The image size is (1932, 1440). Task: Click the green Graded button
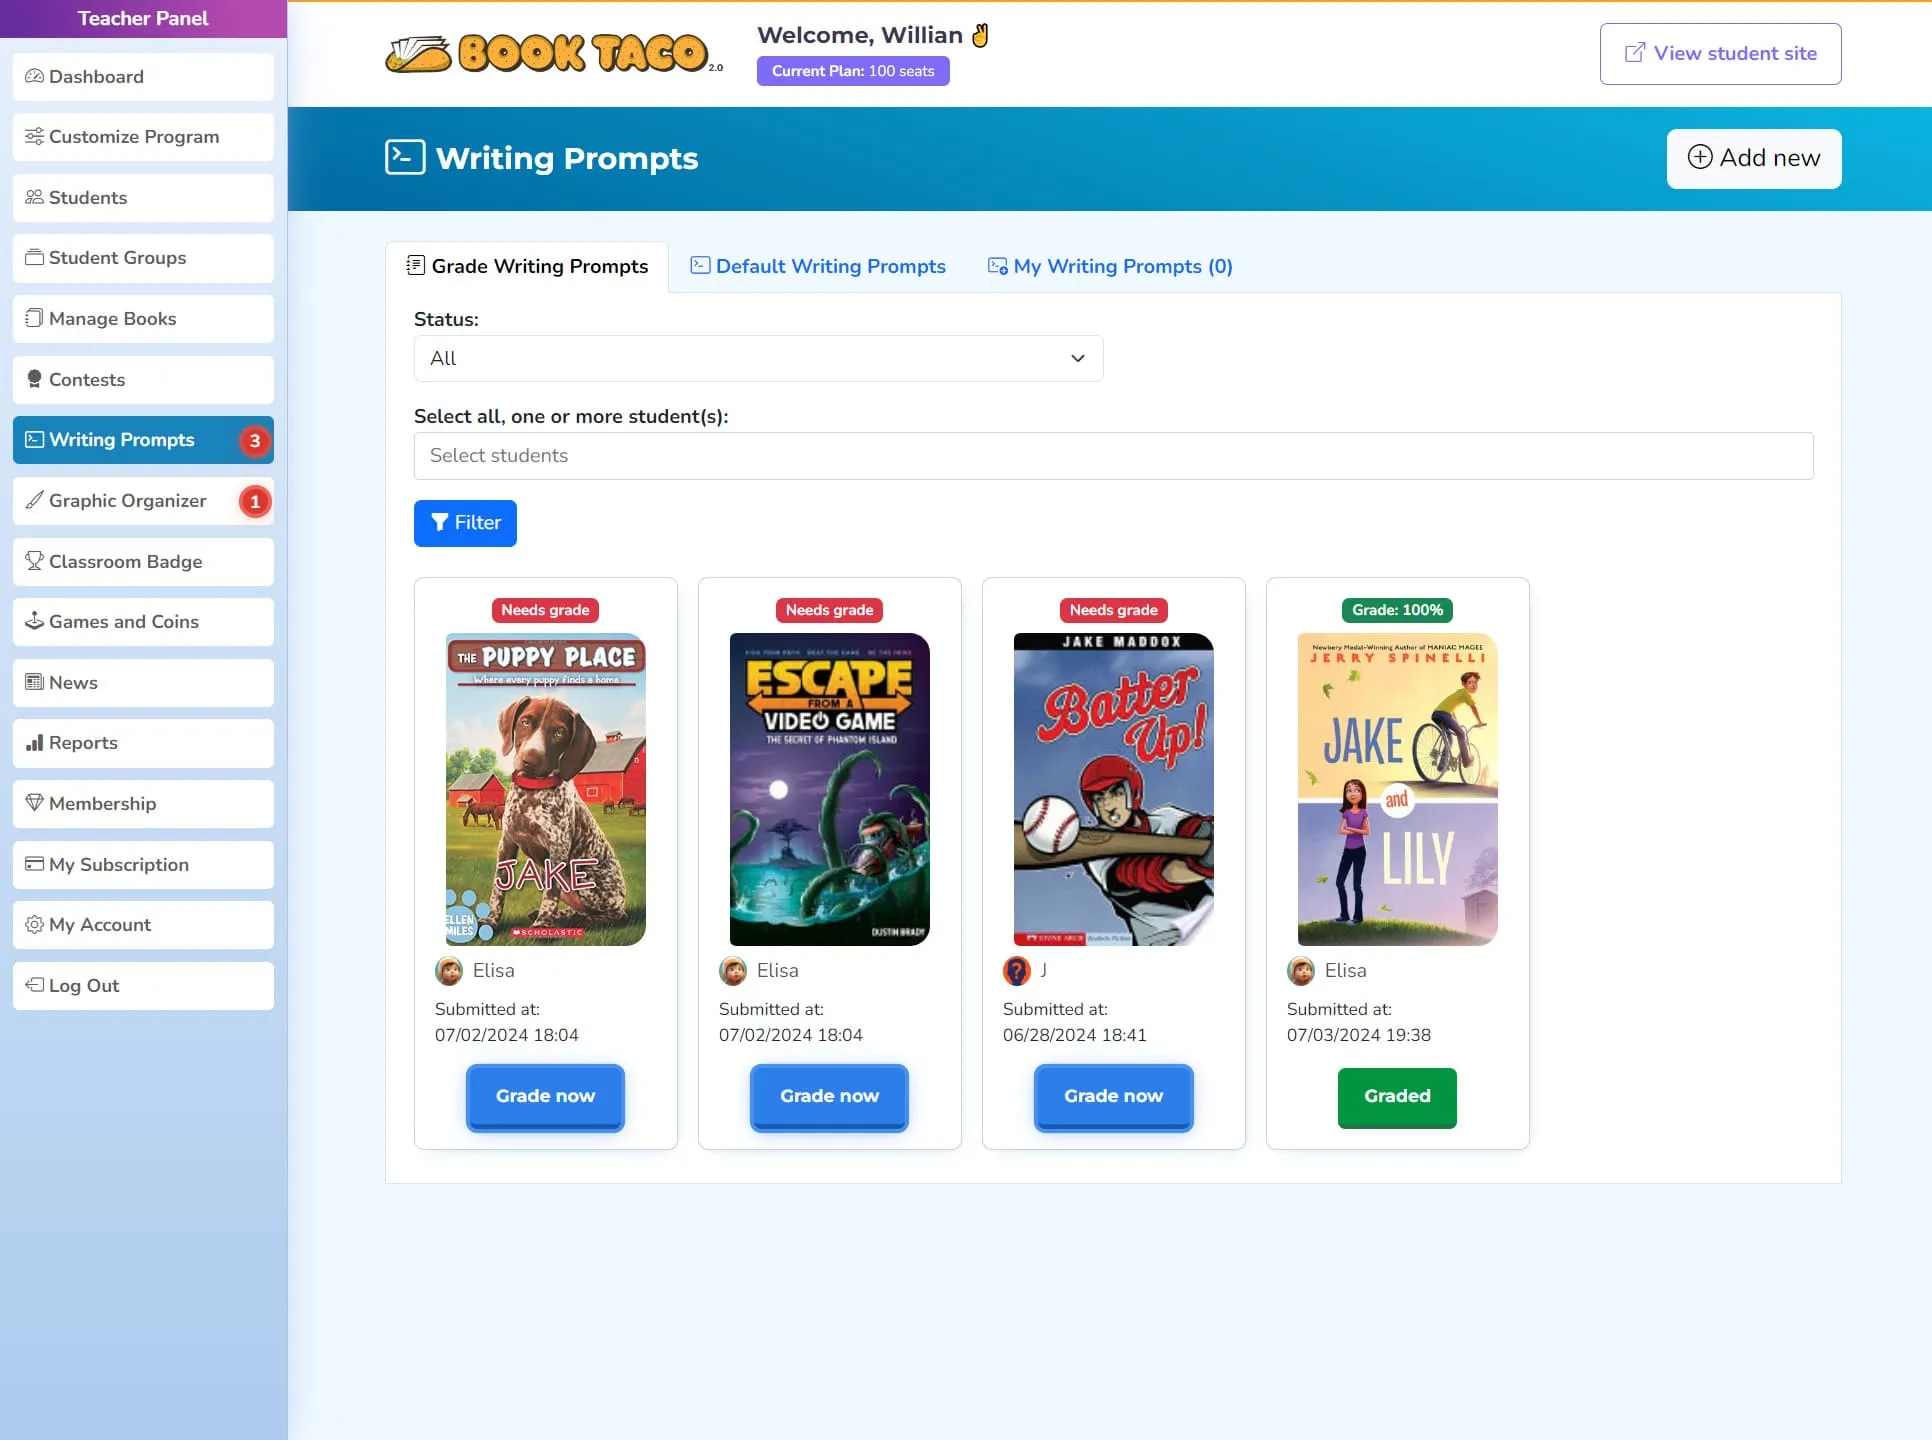click(1396, 1097)
